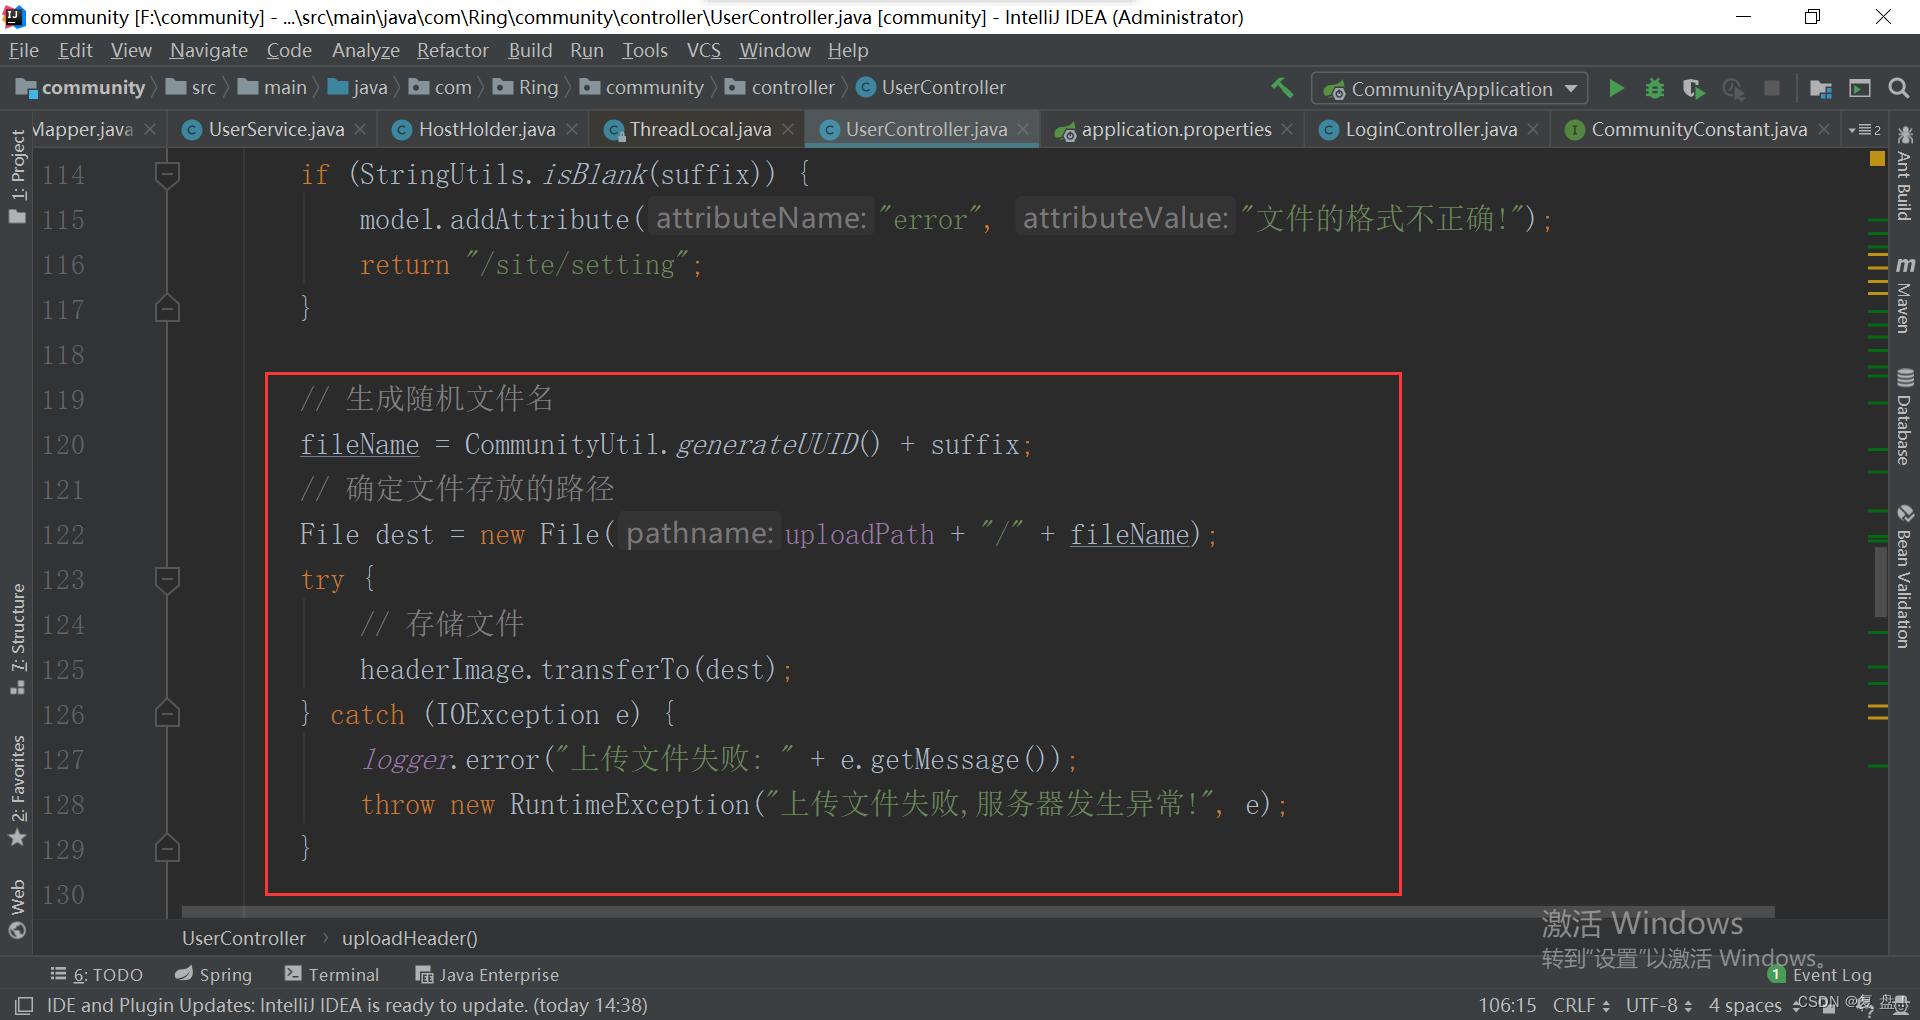The width and height of the screenshot is (1920, 1020).
Task: Open Search Everywhere magnifier icon
Action: coord(1898,88)
